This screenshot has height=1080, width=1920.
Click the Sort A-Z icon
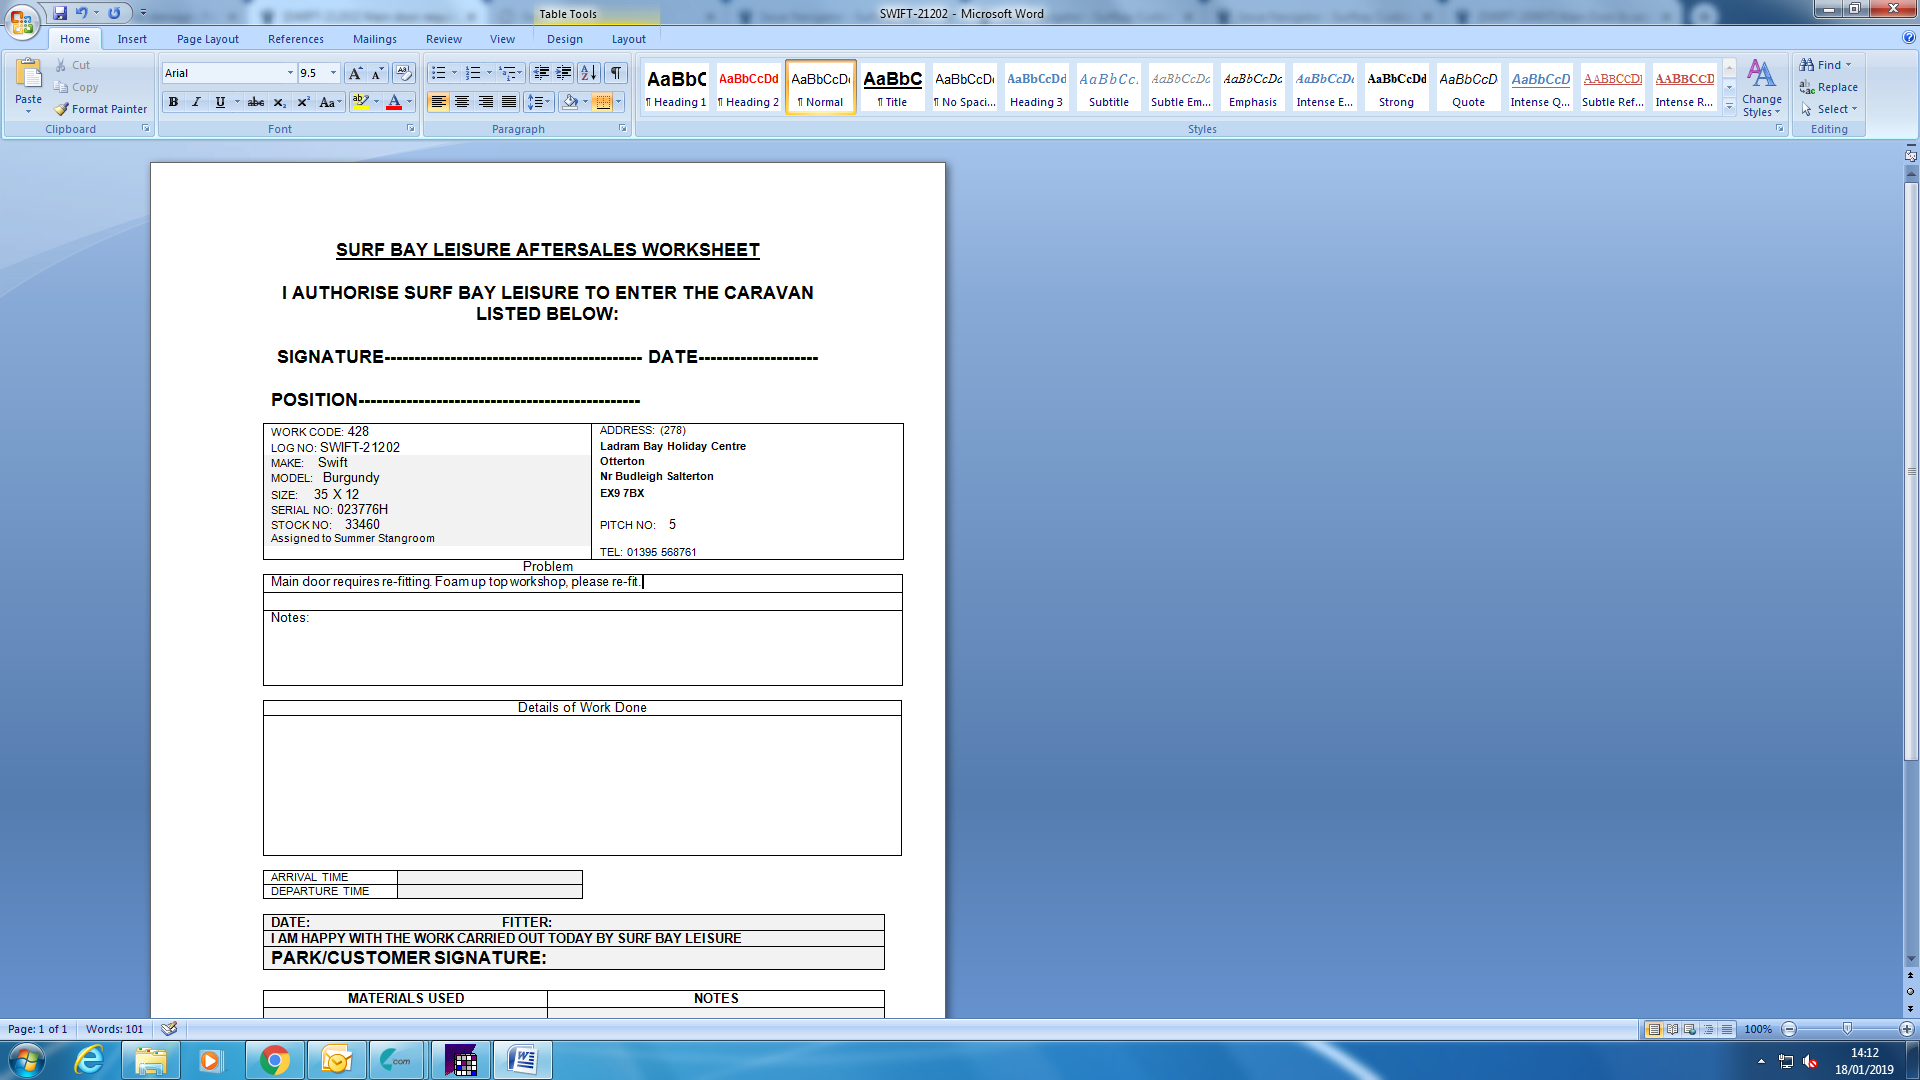589,73
